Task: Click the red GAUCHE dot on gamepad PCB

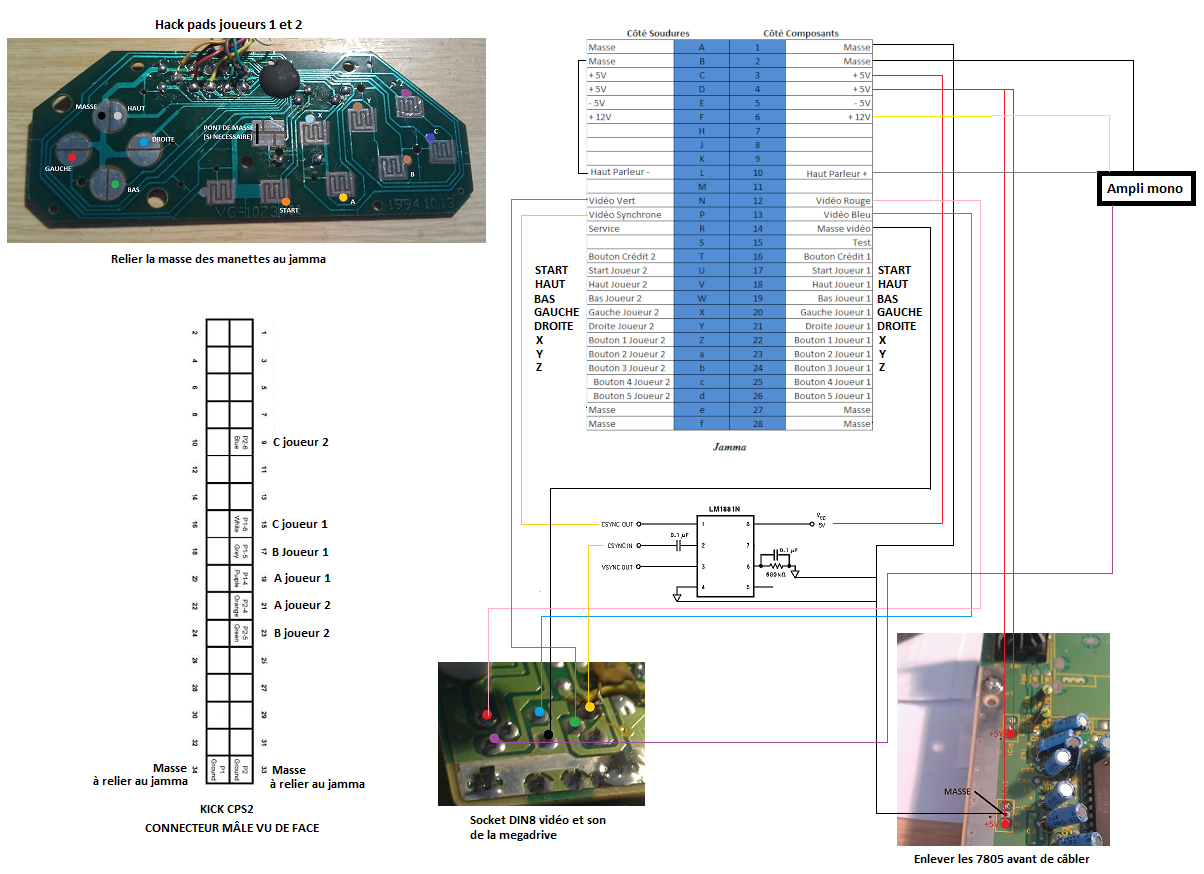Action: pos(70,156)
